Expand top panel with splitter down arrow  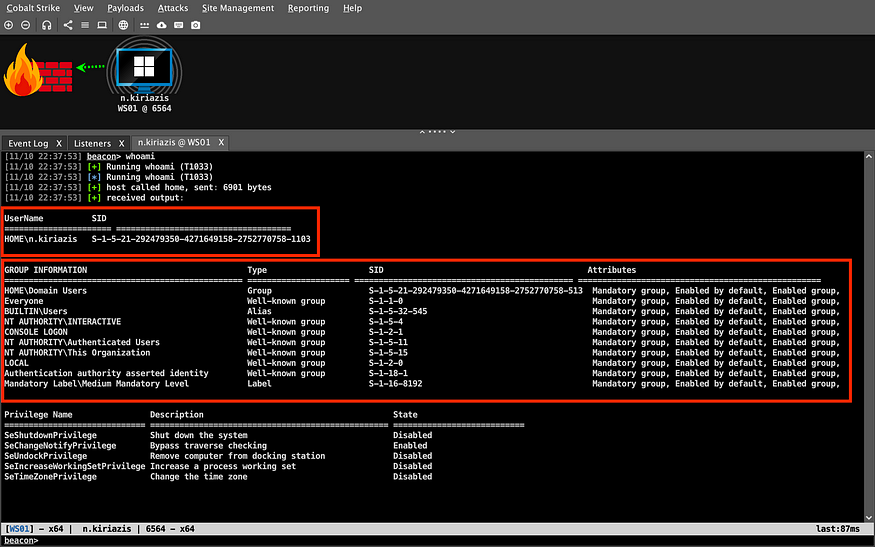click(453, 132)
